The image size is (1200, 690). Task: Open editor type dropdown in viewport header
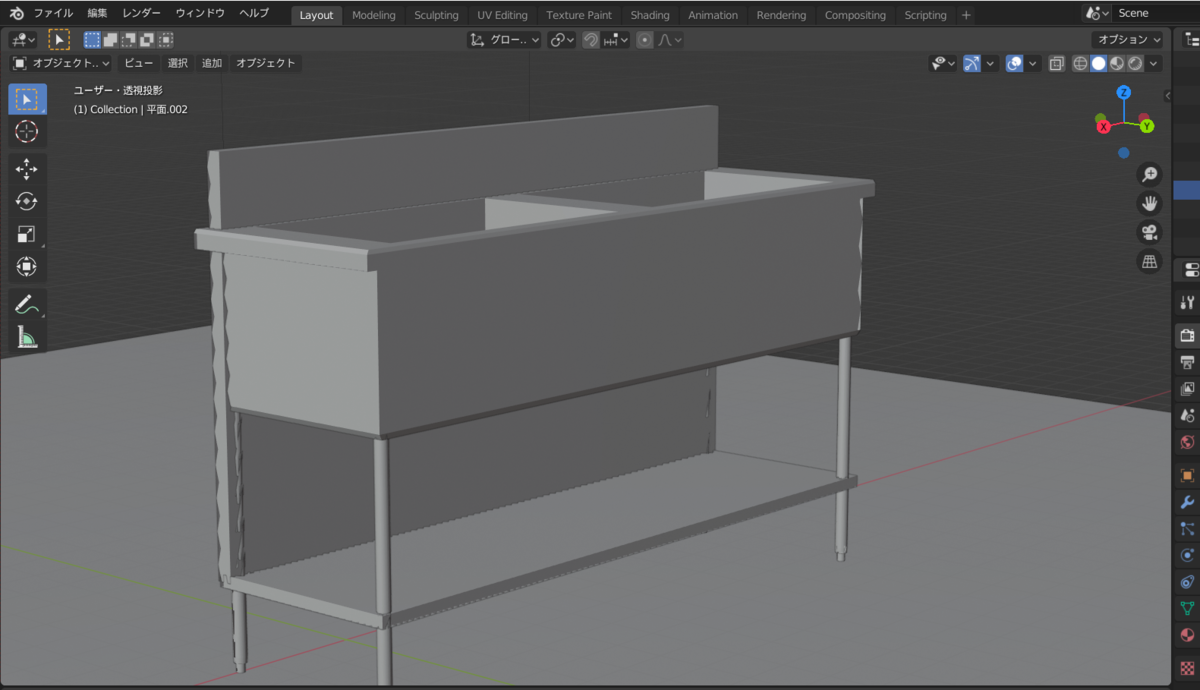coord(23,40)
